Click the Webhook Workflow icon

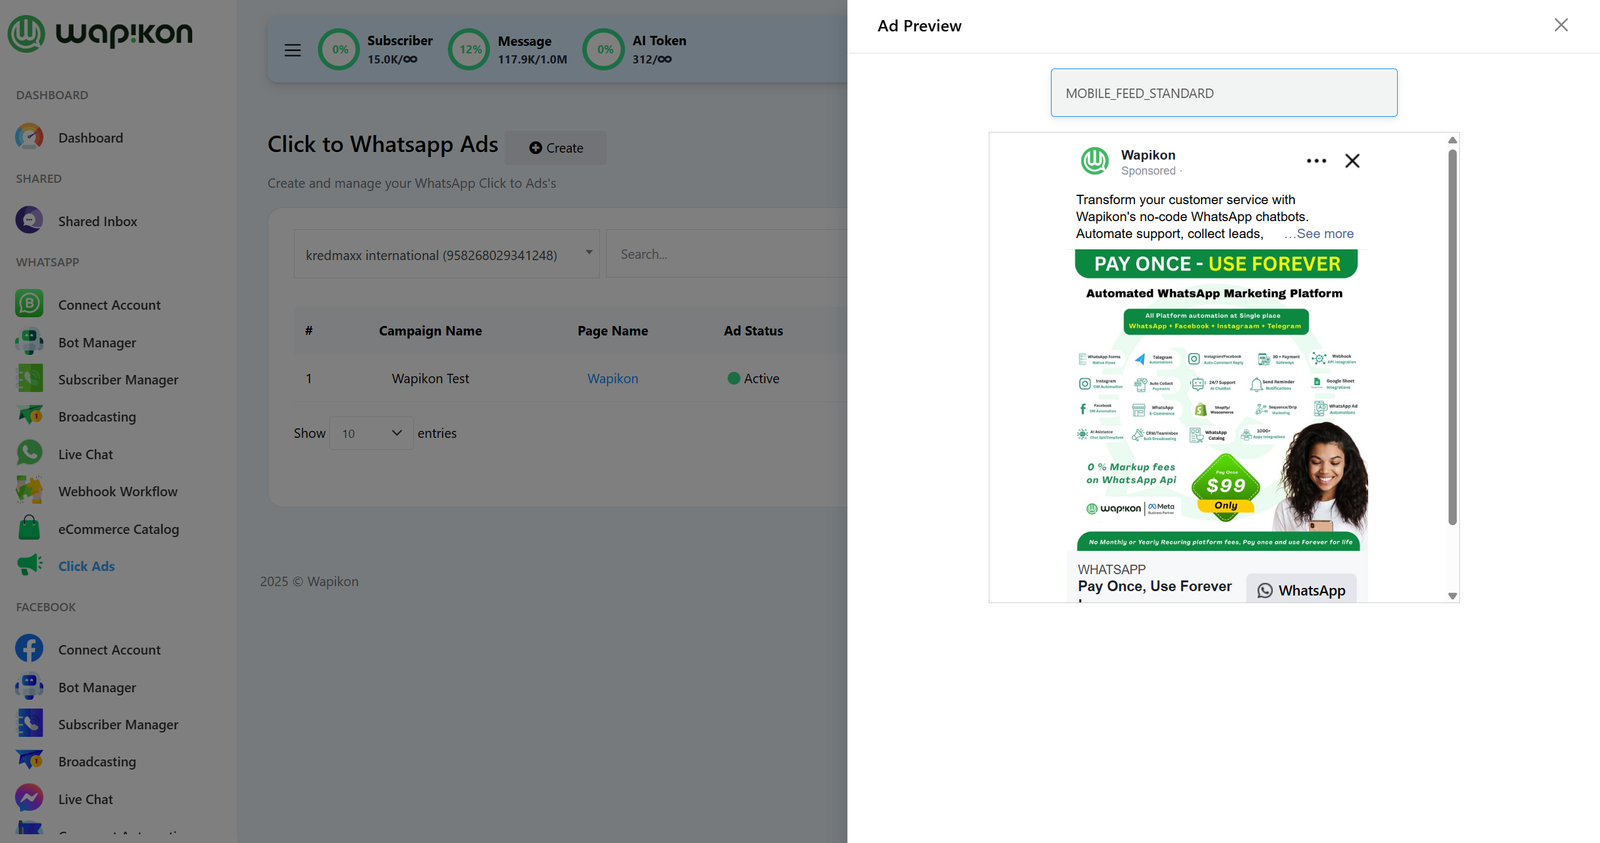(x=29, y=491)
